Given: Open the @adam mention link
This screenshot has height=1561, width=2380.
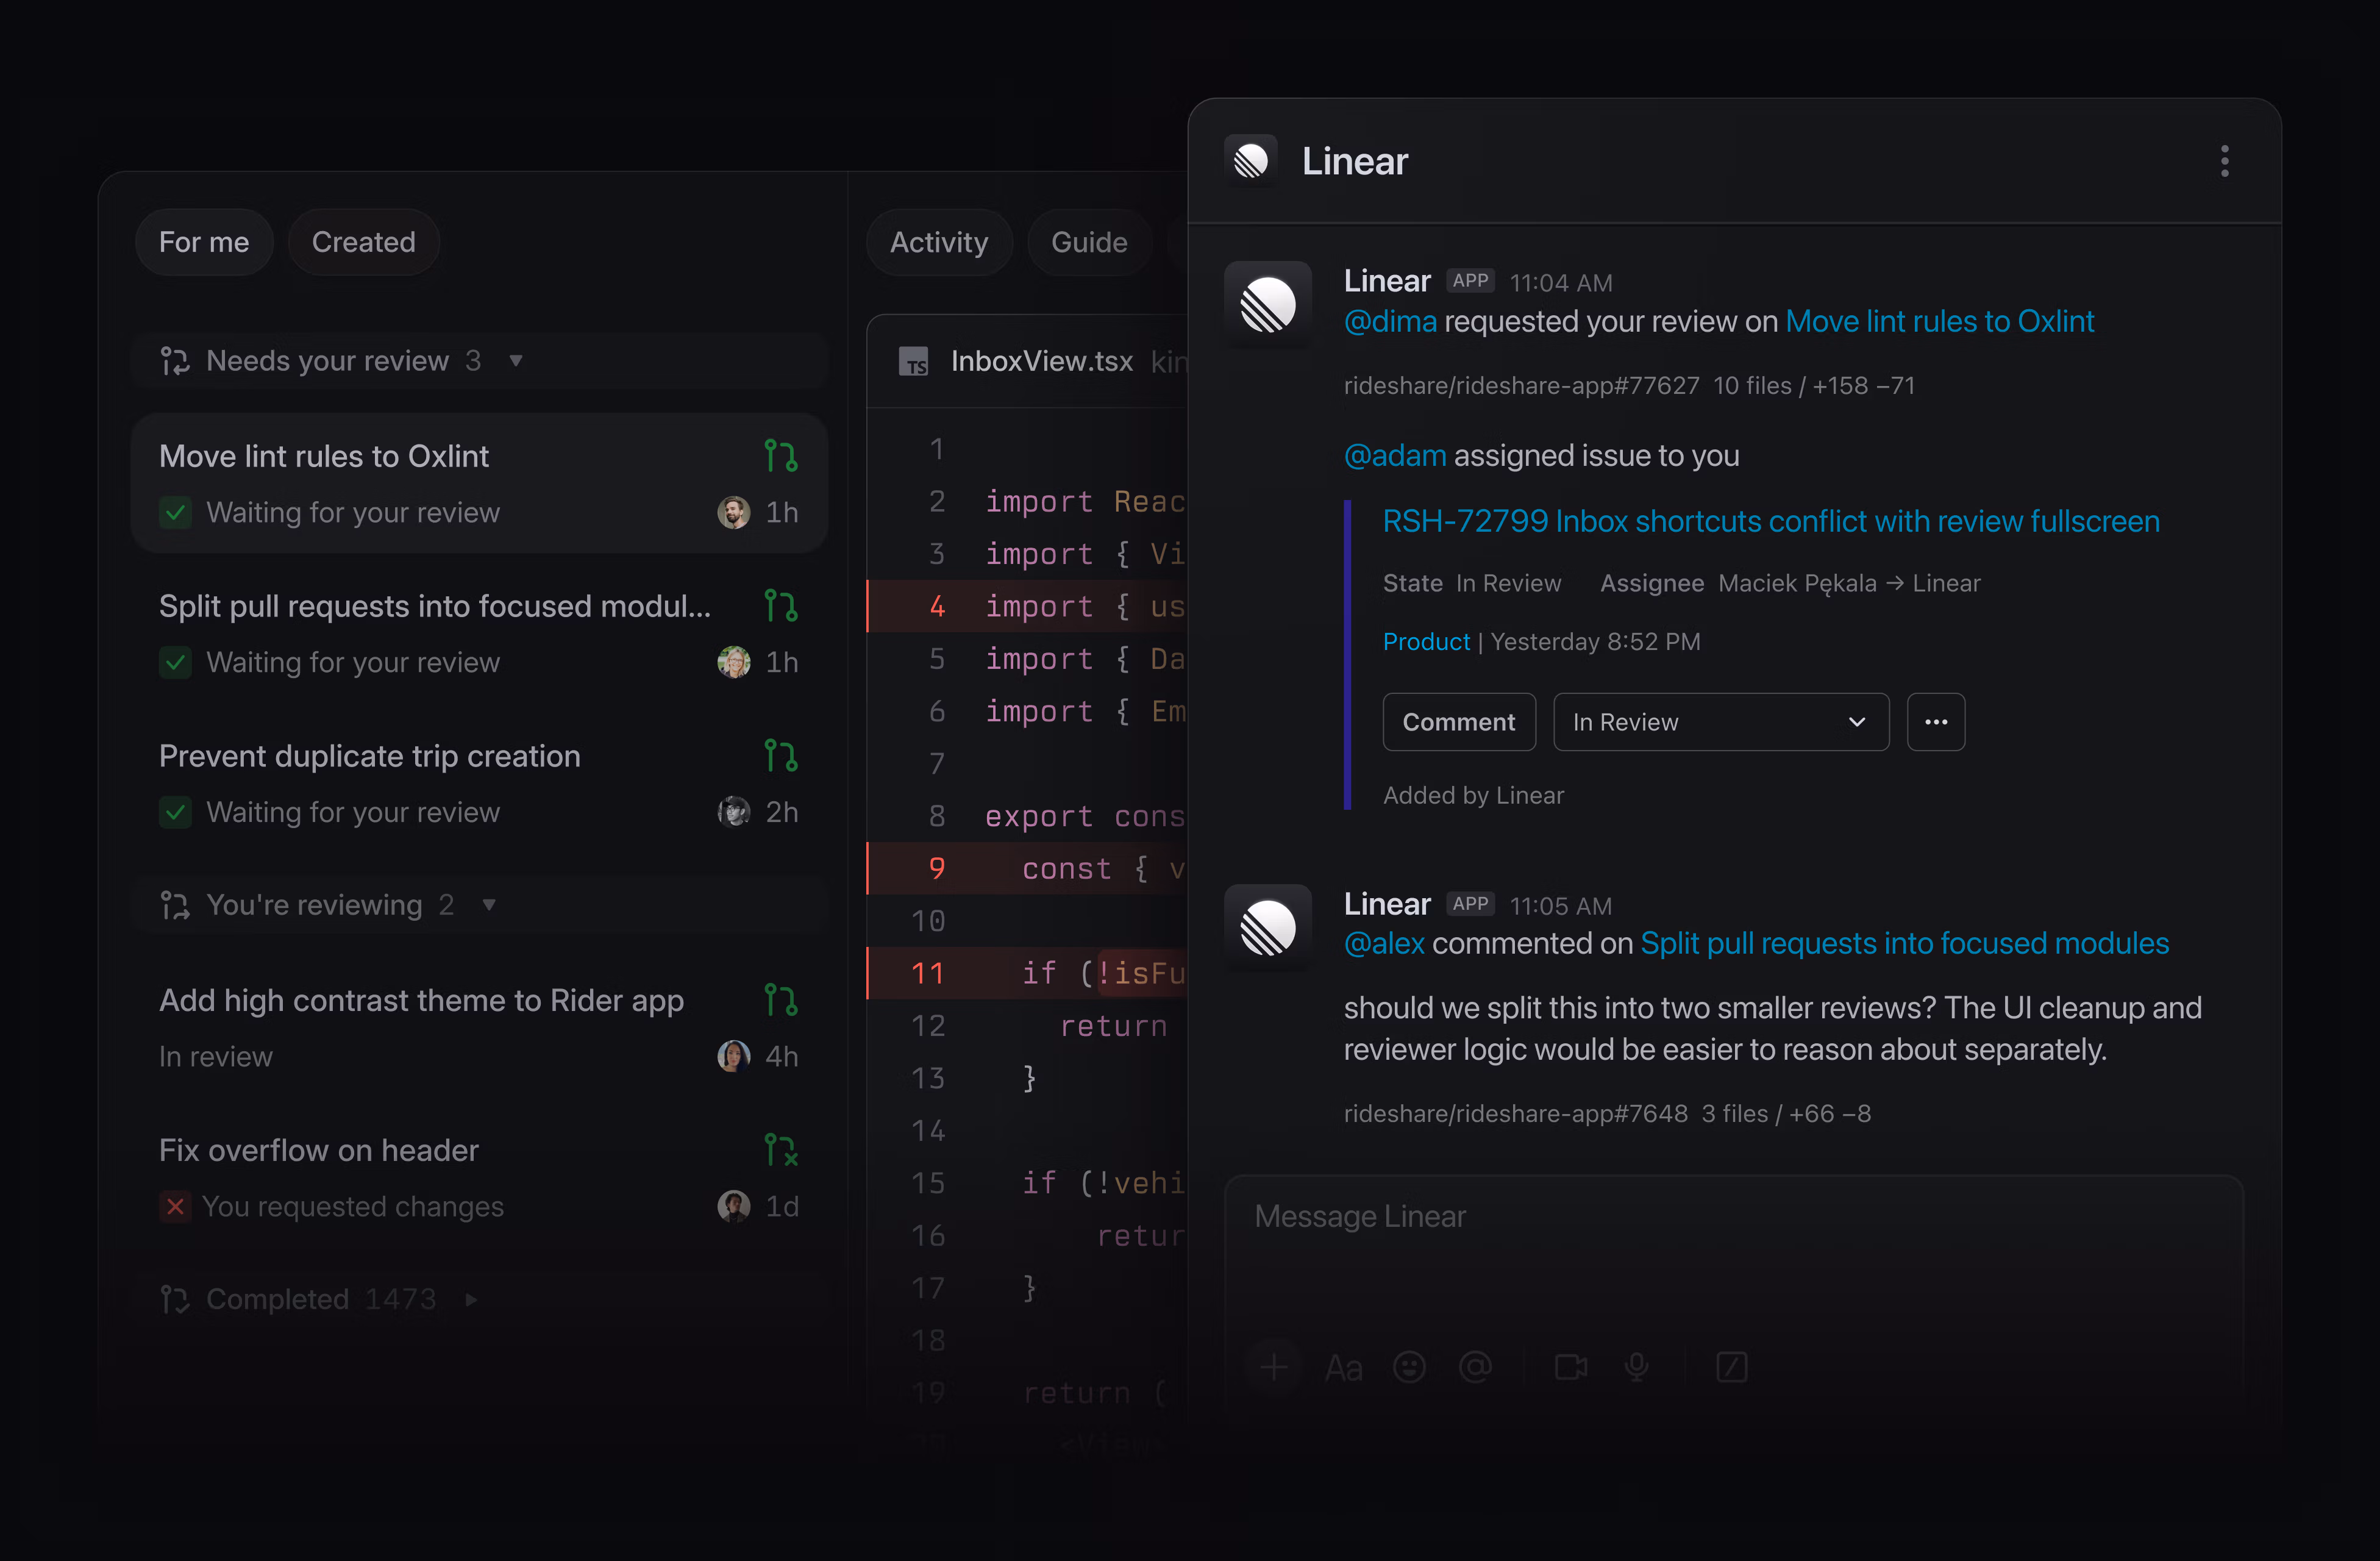Looking at the screenshot, I should point(1394,455).
